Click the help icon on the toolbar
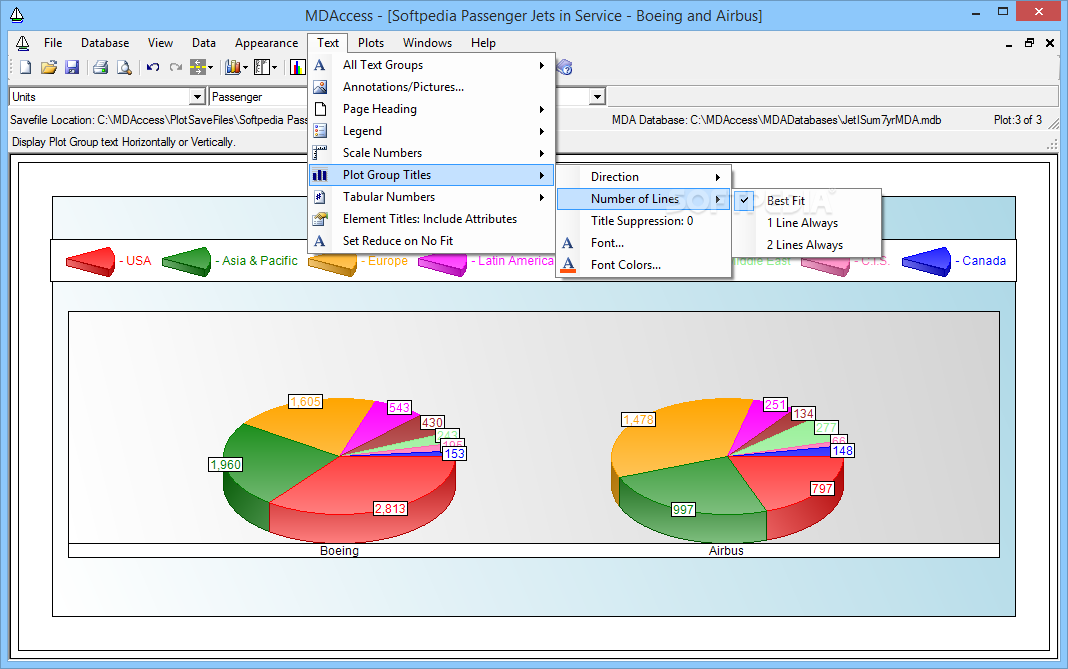 [x=565, y=67]
